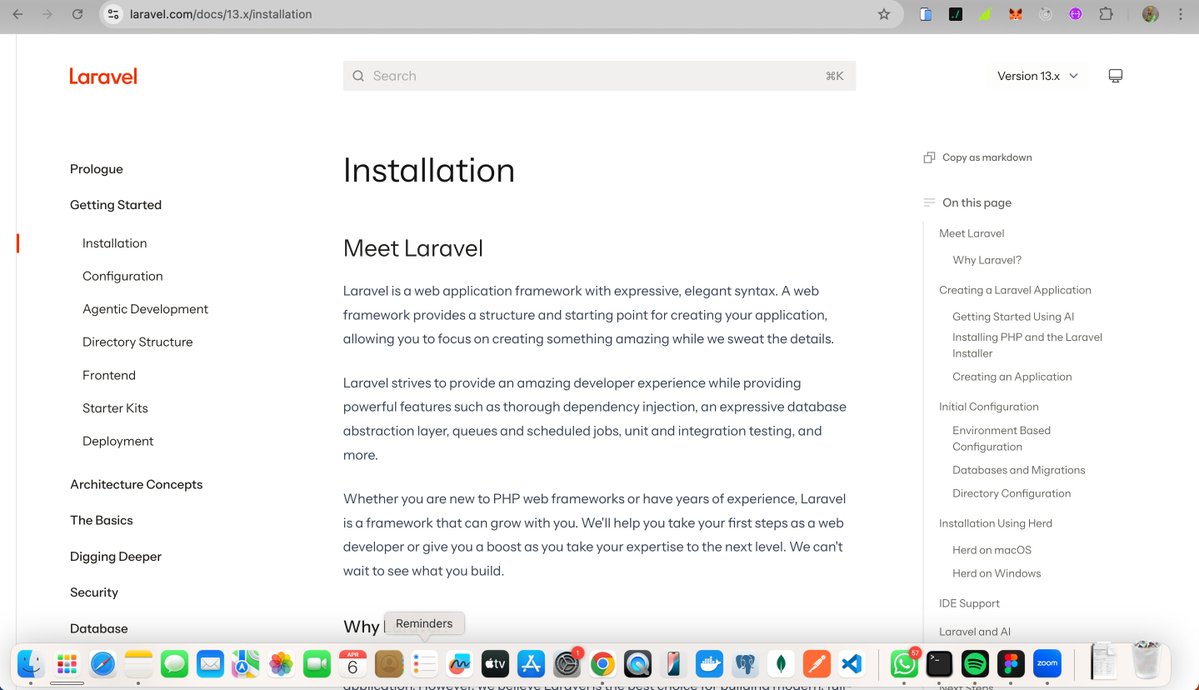Jump to Creating an Application
The width and height of the screenshot is (1199, 690).
tap(1012, 376)
